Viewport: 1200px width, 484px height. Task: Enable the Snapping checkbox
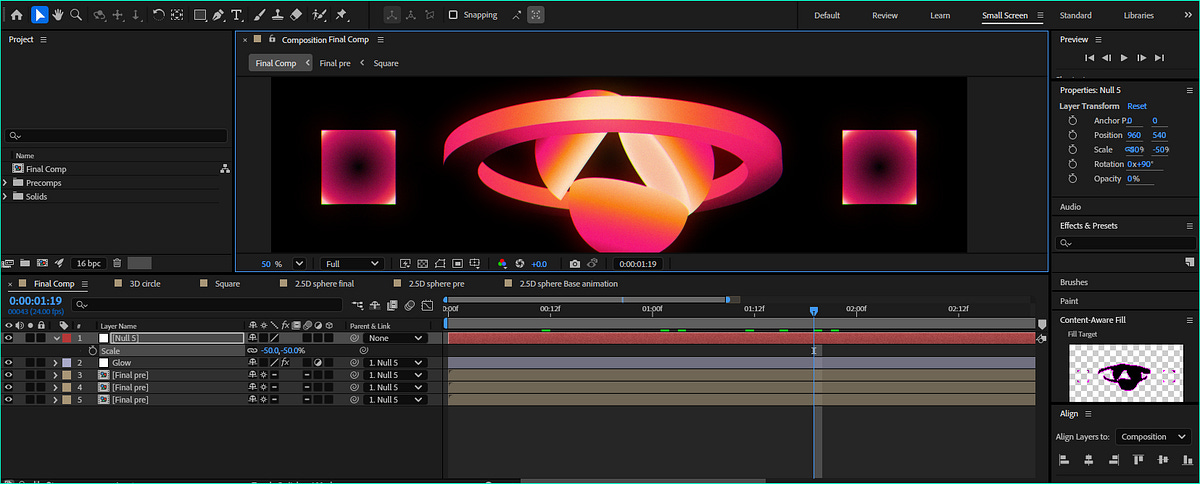[453, 15]
